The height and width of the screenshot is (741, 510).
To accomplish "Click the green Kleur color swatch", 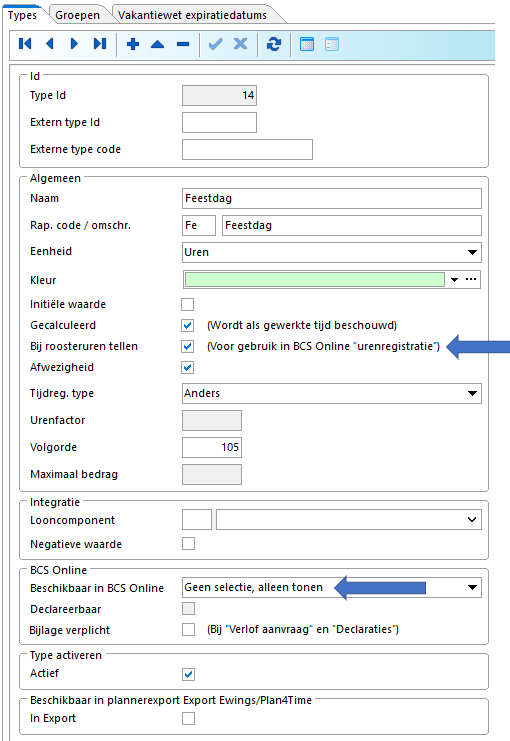I will click(315, 279).
